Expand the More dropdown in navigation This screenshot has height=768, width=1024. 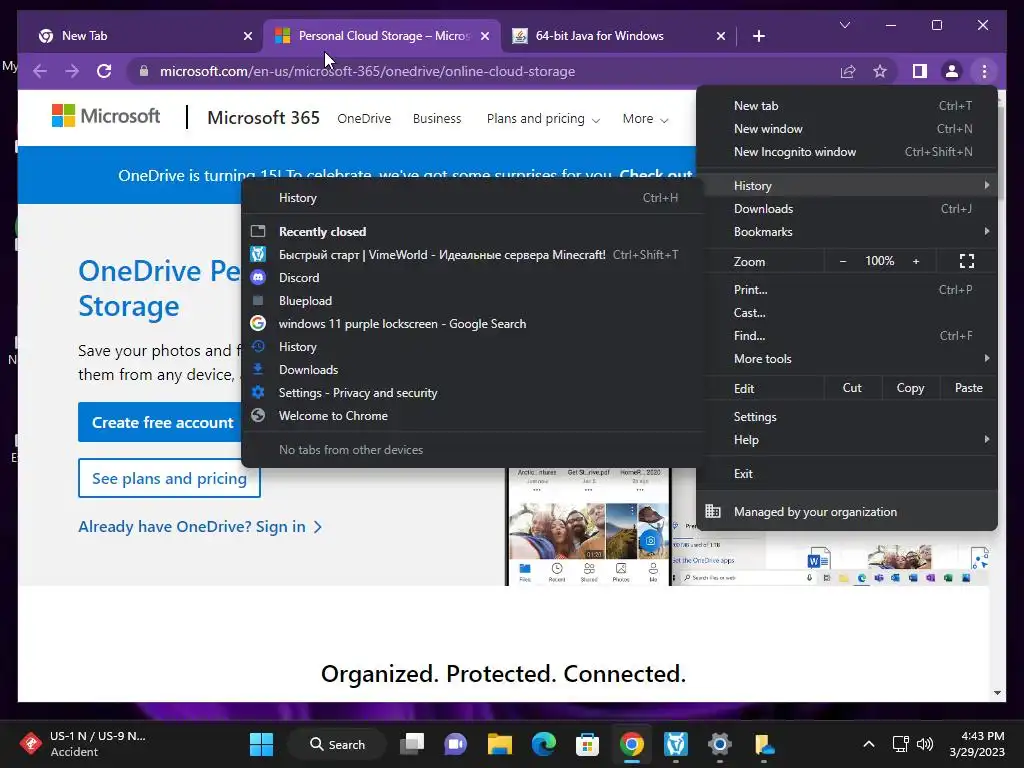tap(645, 118)
